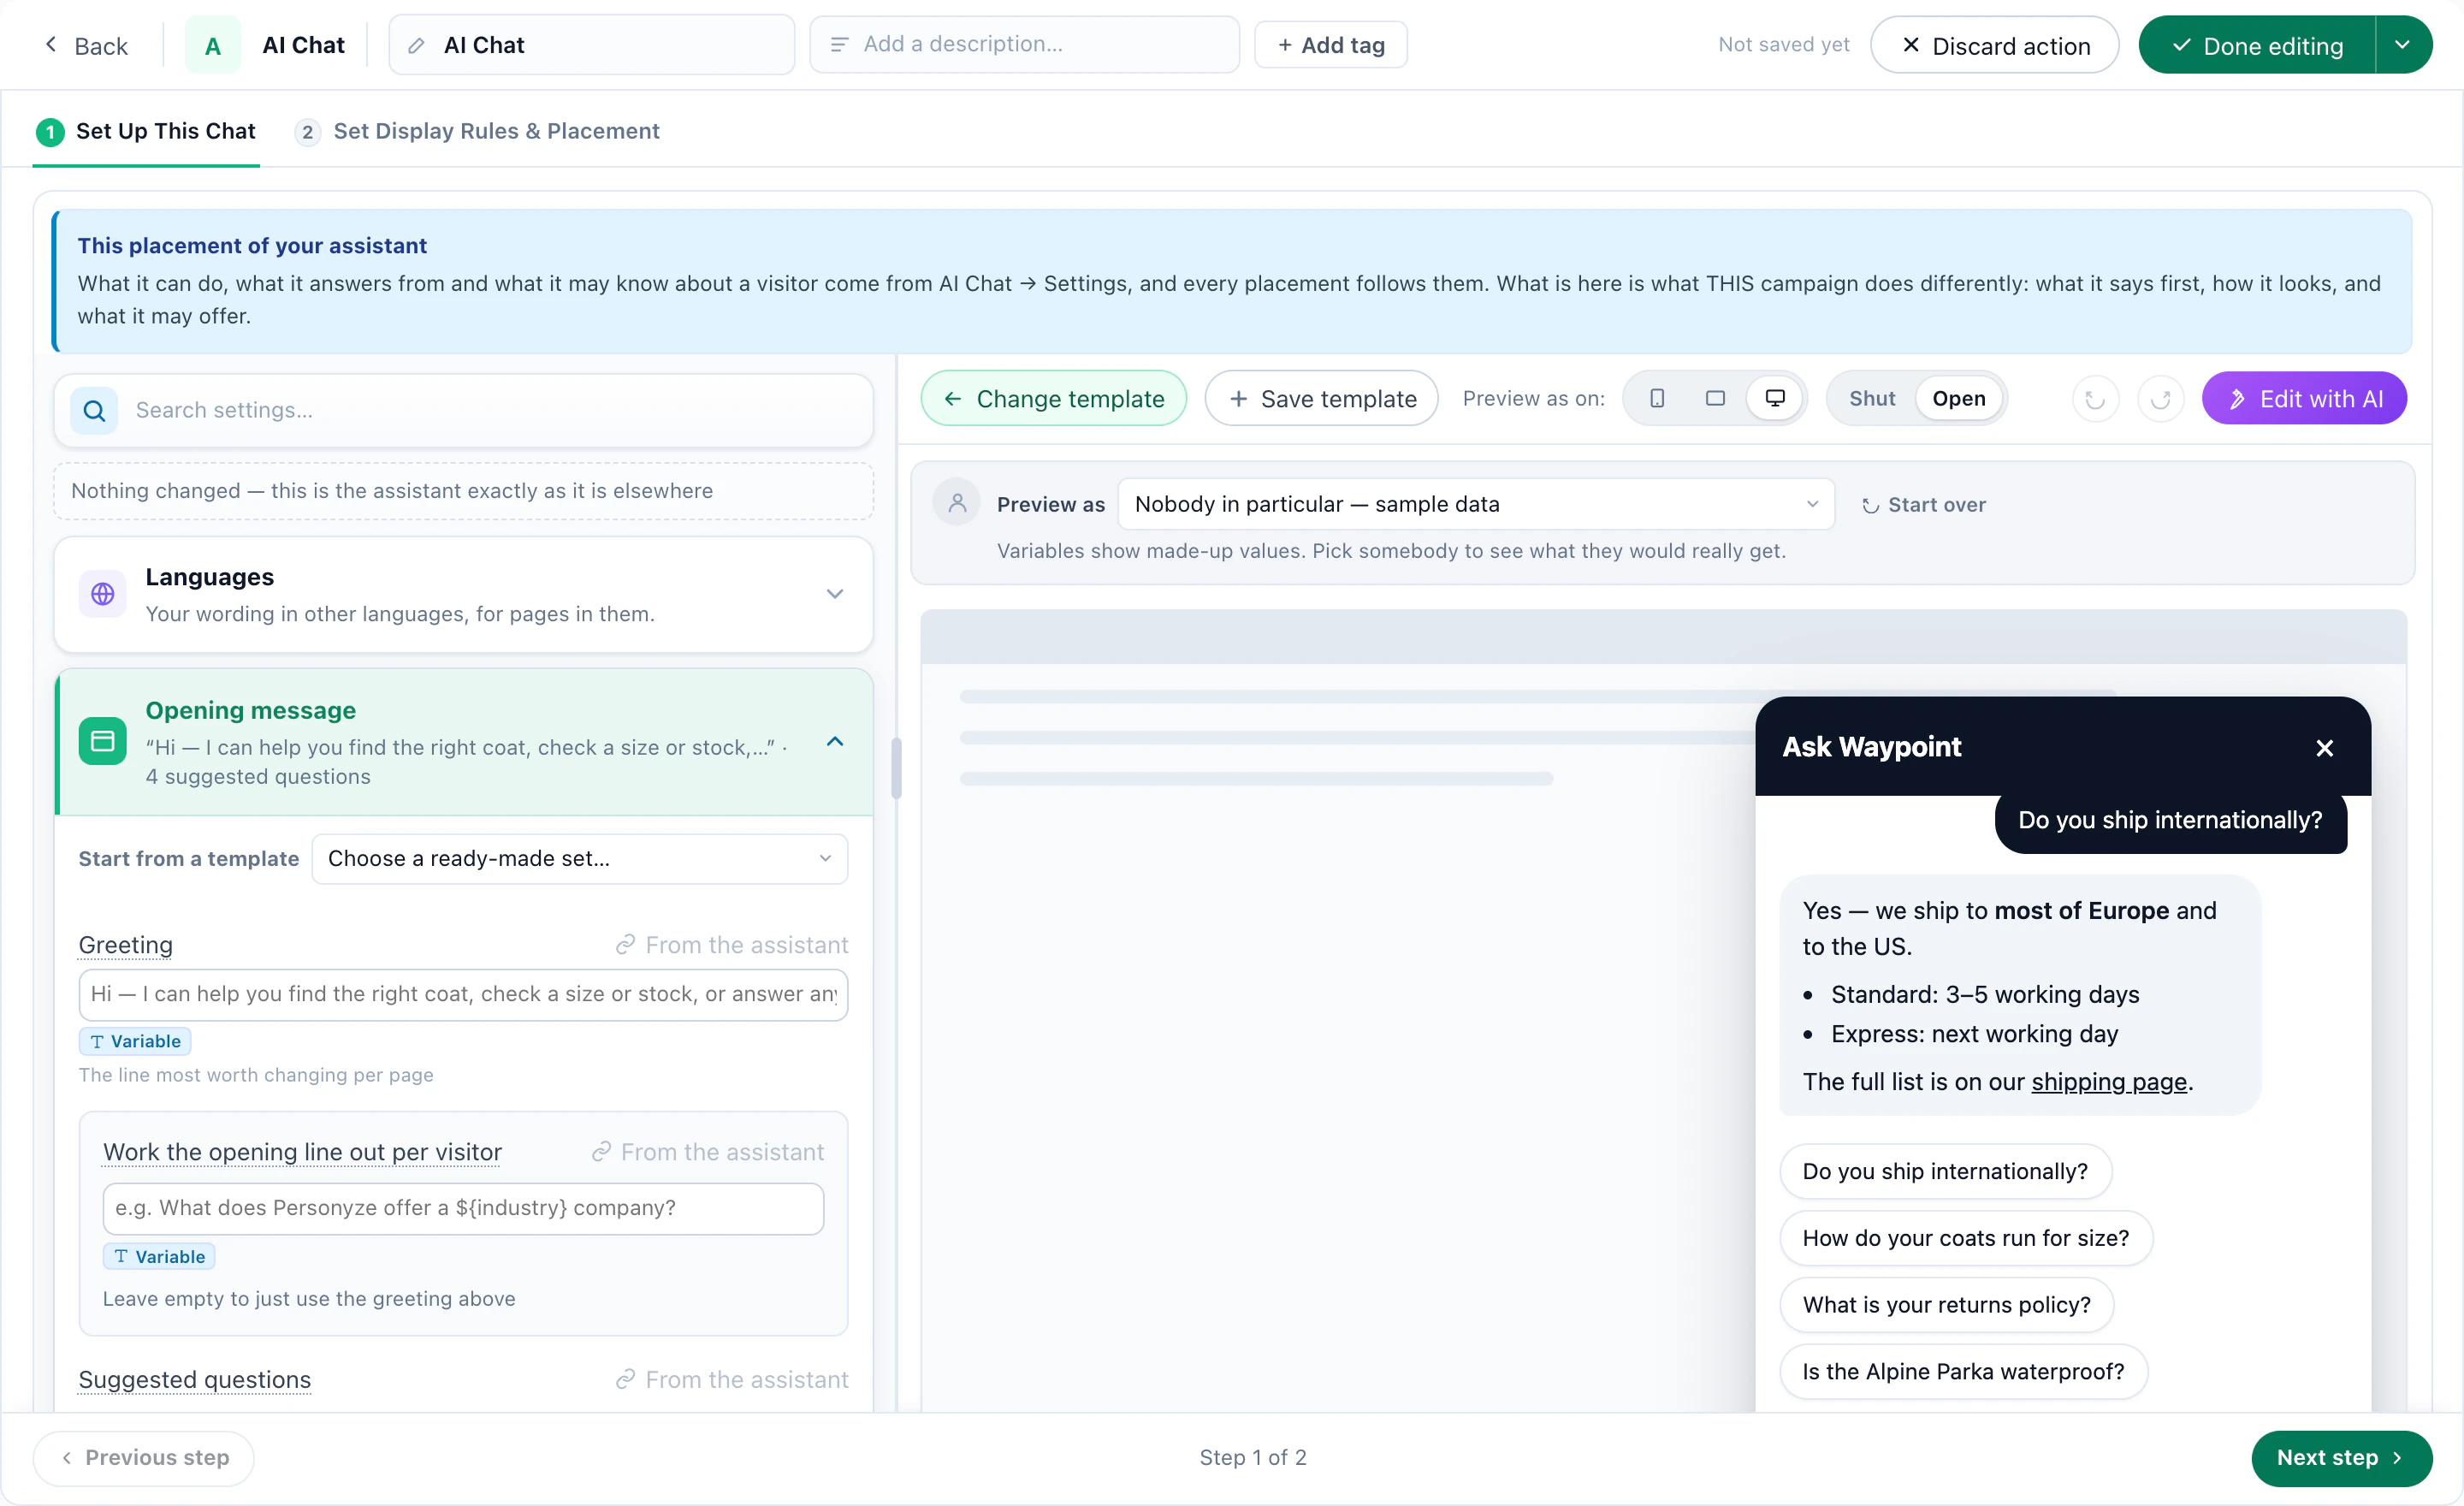Click the Languages globe icon
2464x1506 pixels.
[x=102, y=594]
